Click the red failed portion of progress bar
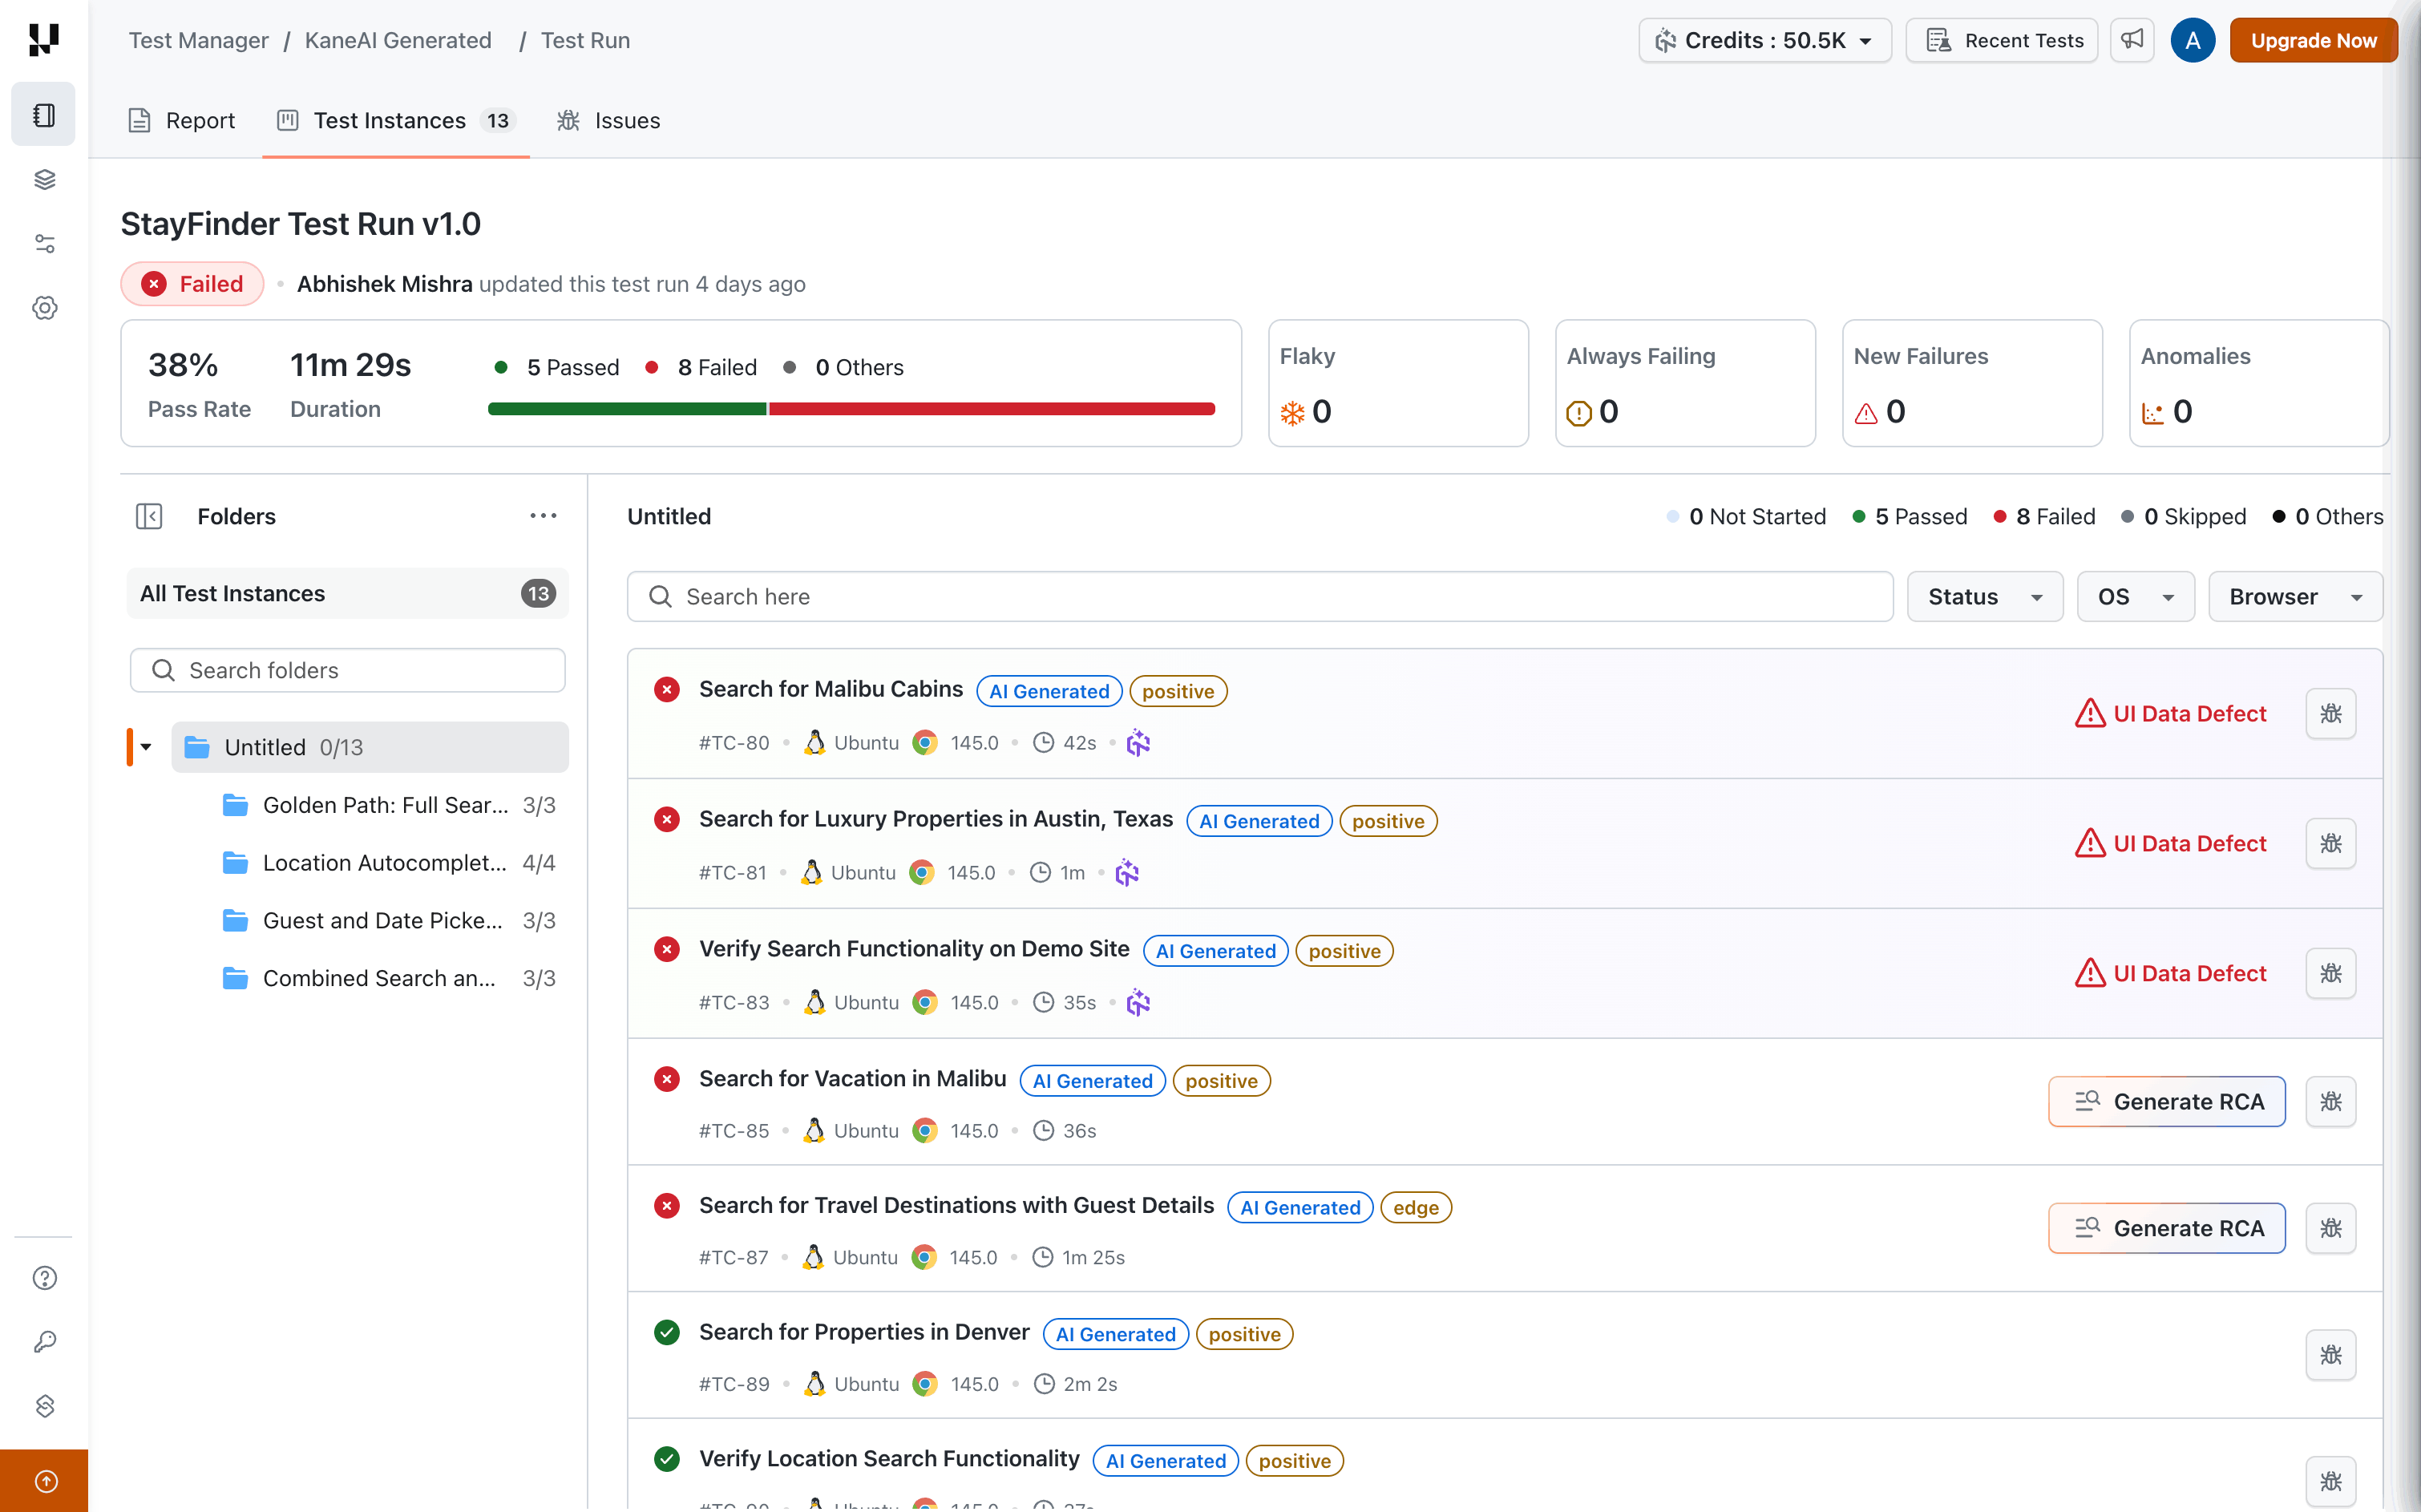 pos(990,409)
